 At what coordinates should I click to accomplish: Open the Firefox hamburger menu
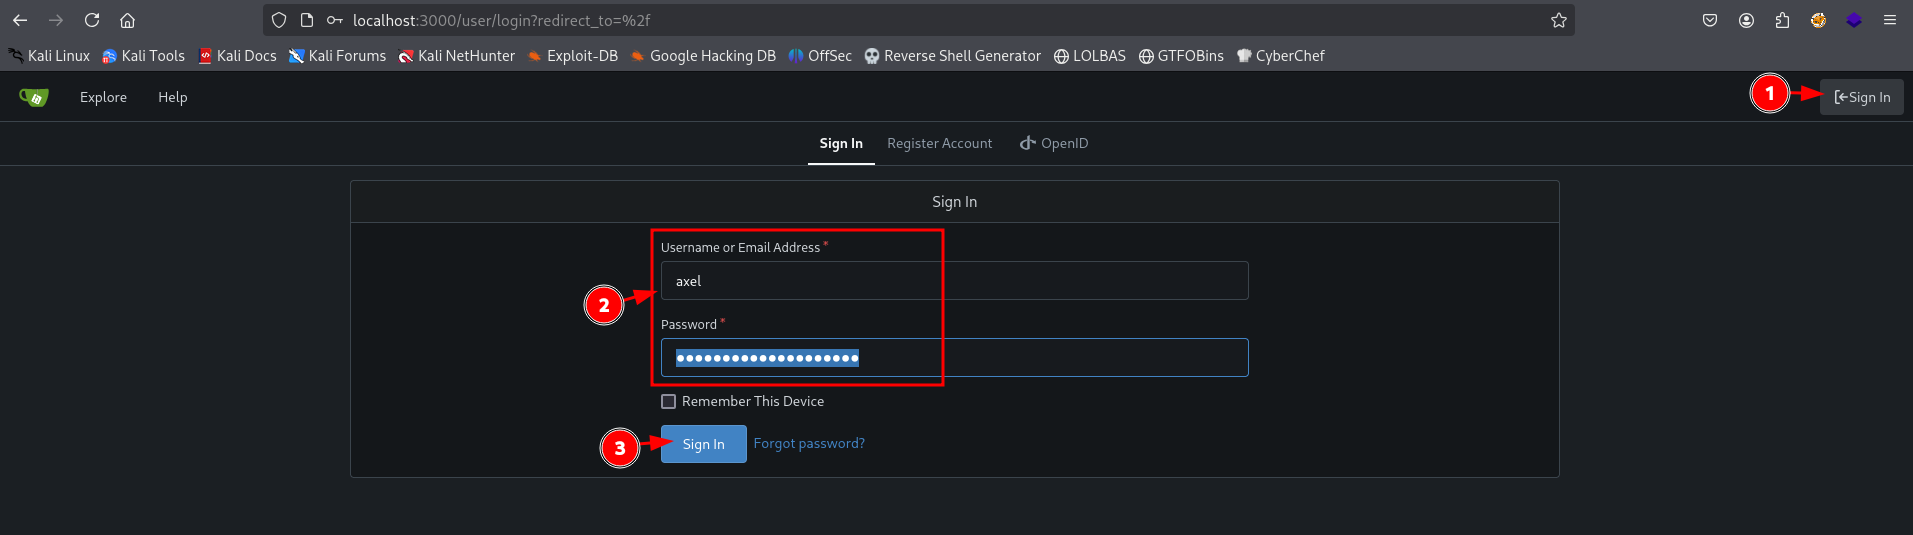pyautogui.click(x=1890, y=20)
